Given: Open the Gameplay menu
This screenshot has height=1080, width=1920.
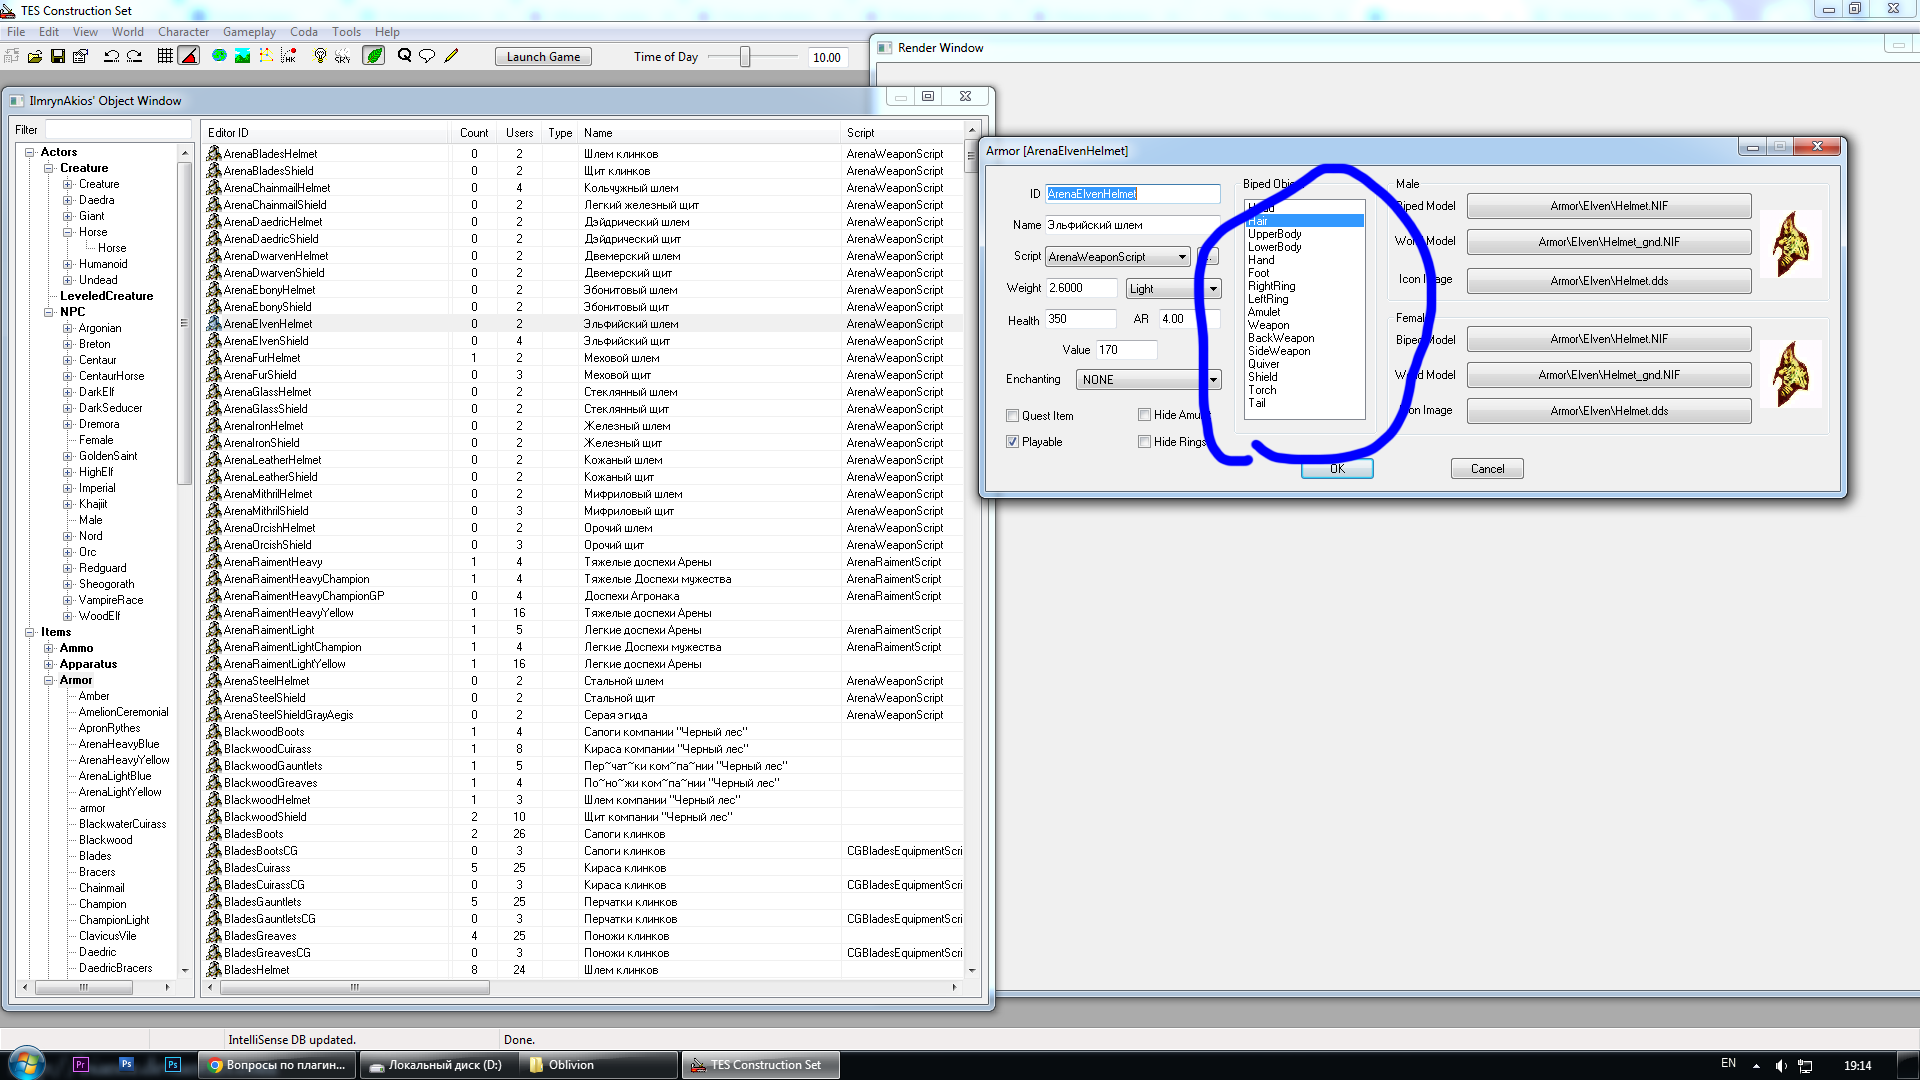Looking at the screenshot, I should pyautogui.click(x=249, y=32).
